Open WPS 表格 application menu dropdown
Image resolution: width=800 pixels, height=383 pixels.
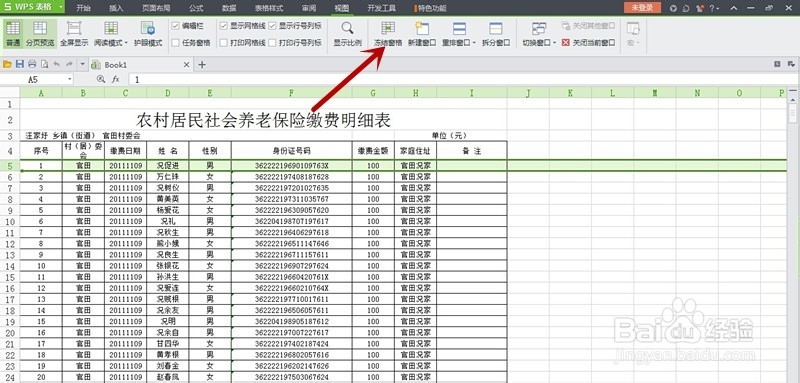pyautogui.click(x=61, y=7)
